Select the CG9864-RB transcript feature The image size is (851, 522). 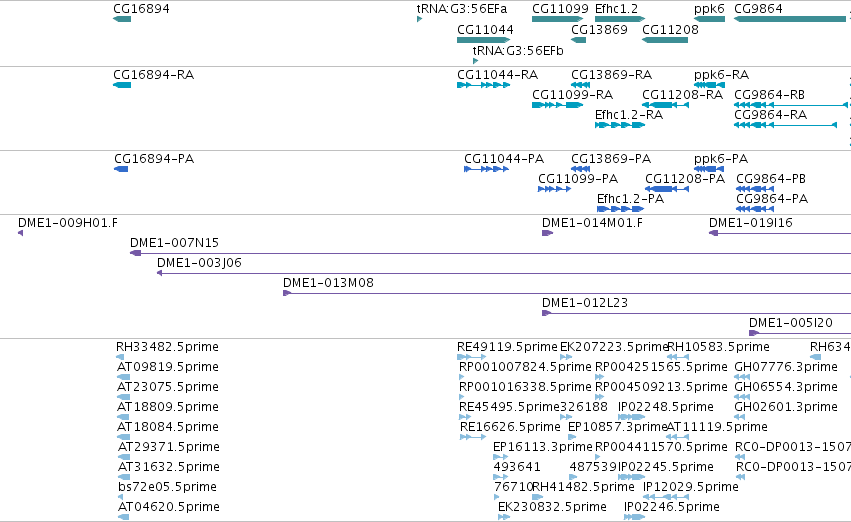pos(791,105)
